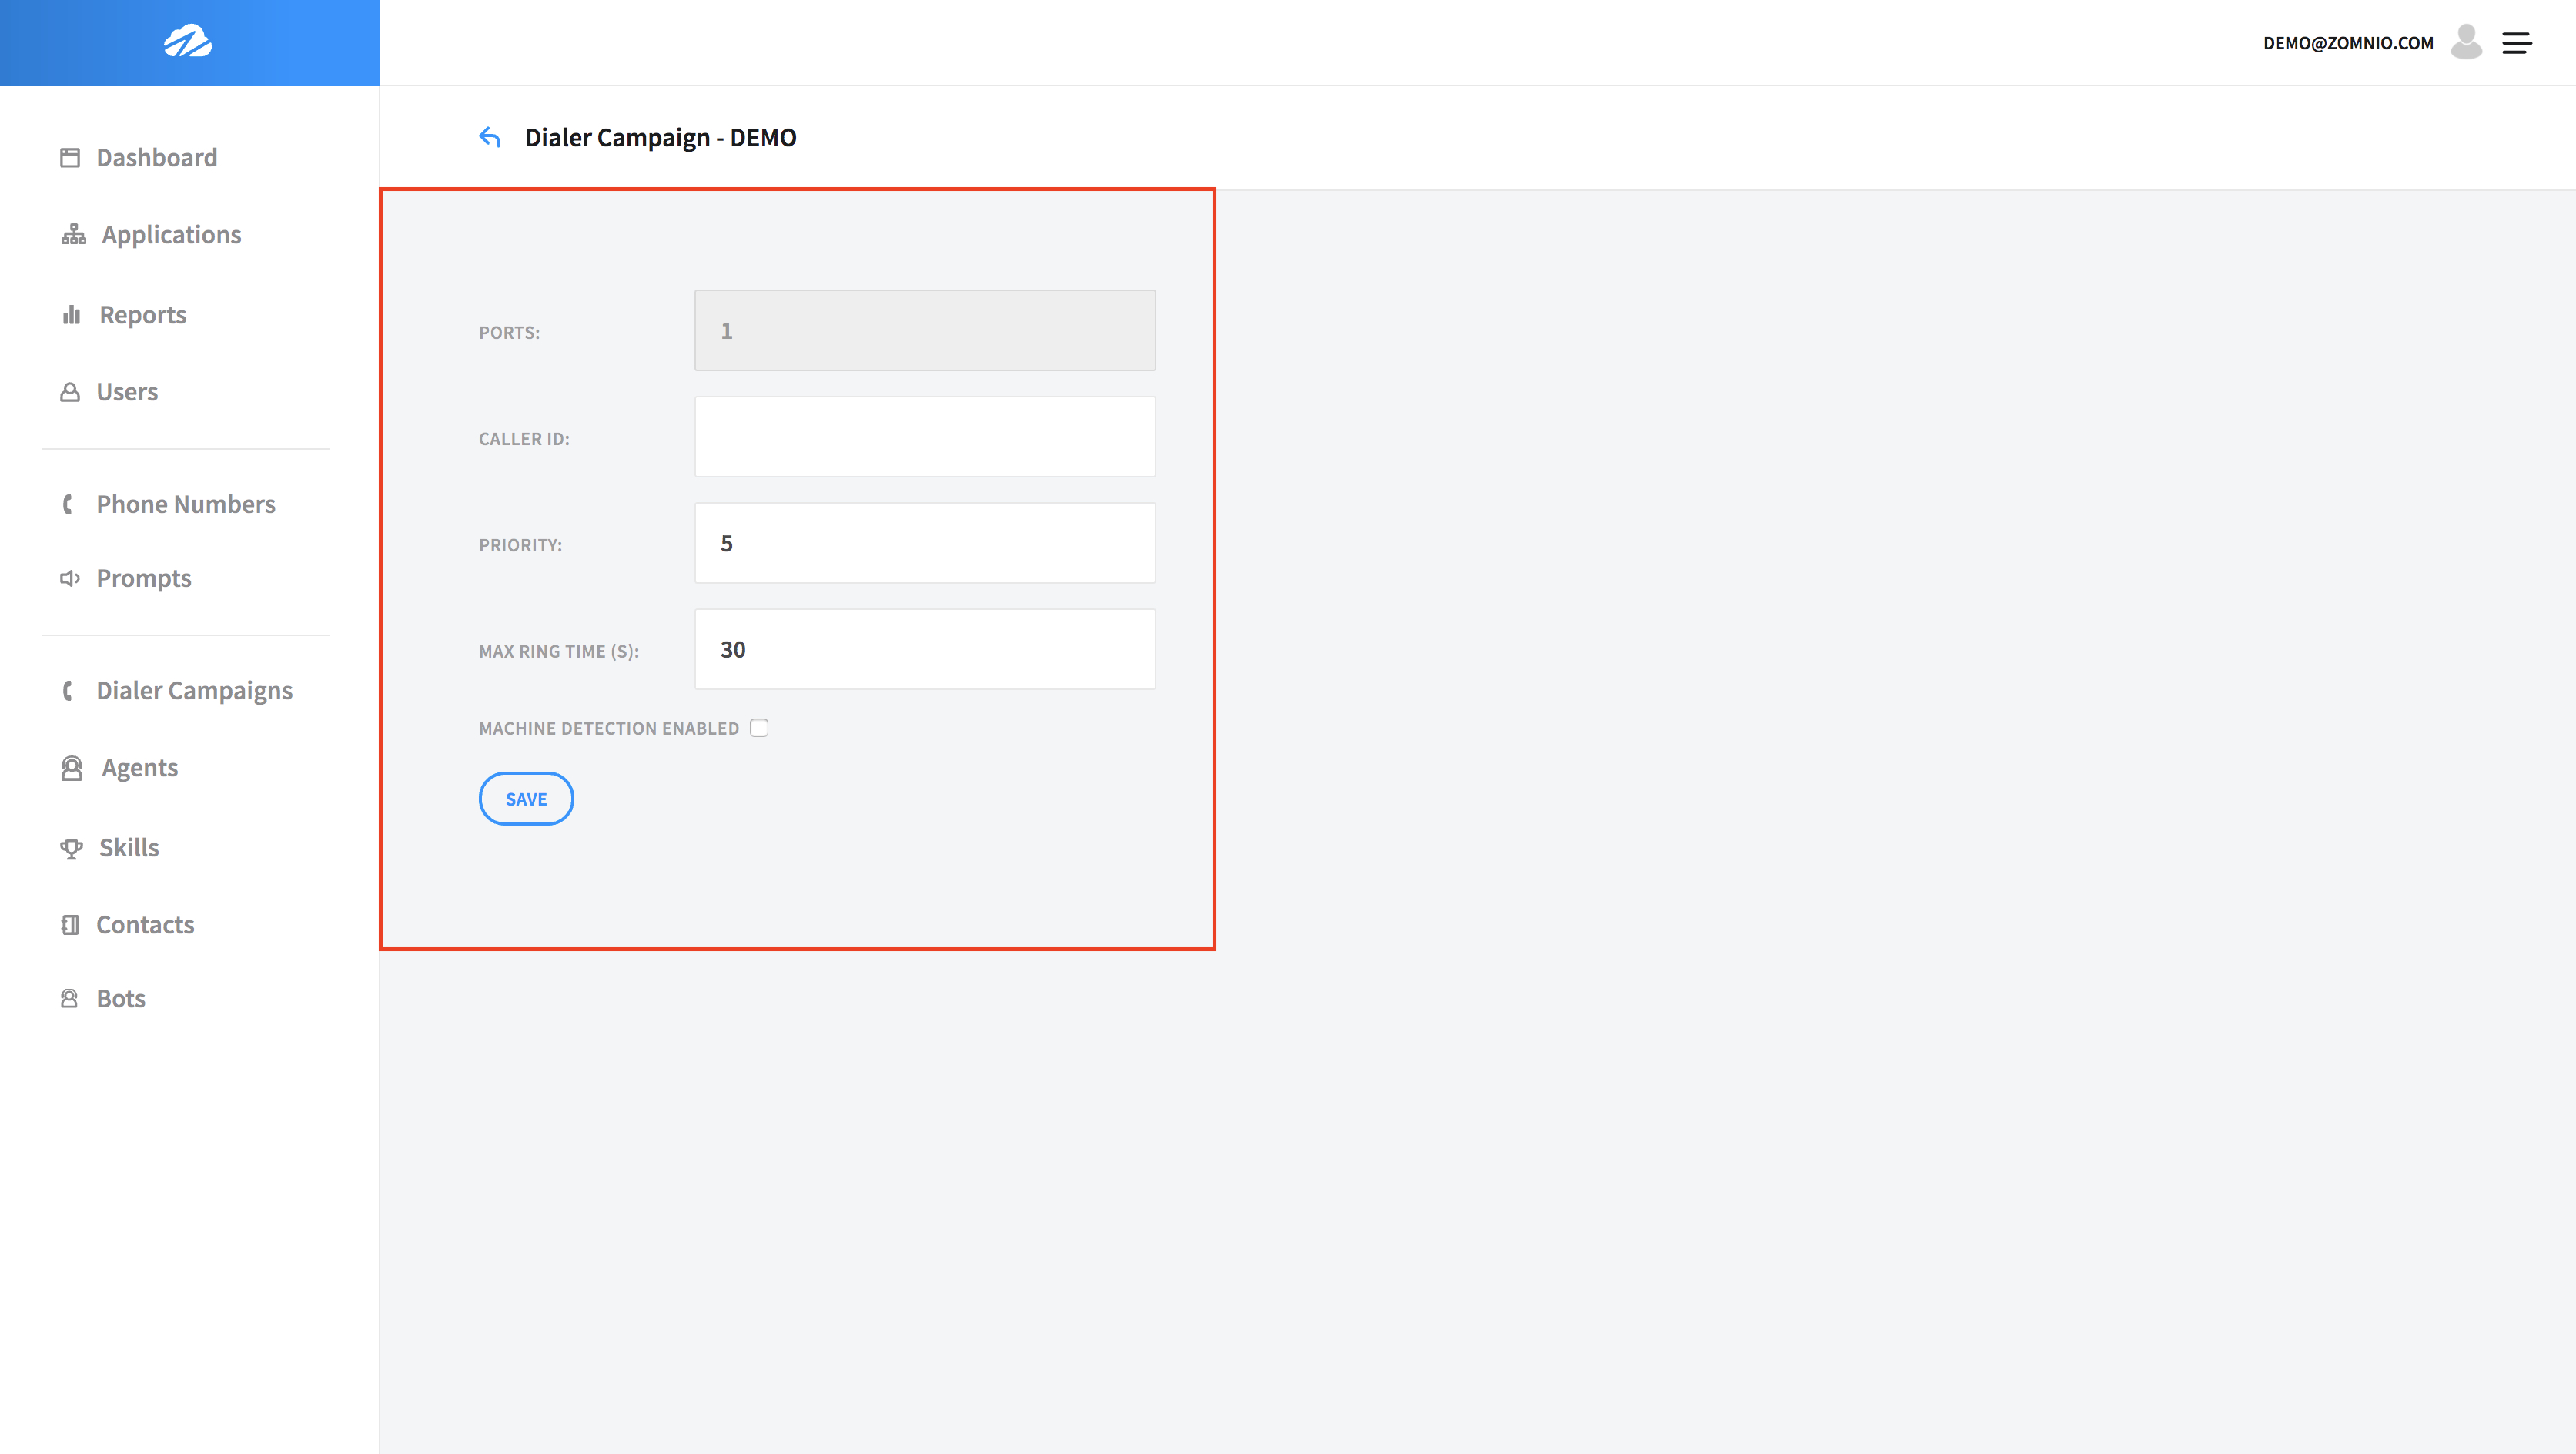2576x1454 pixels.
Task: Open Phone Numbers sidebar item
Action: click(x=186, y=502)
